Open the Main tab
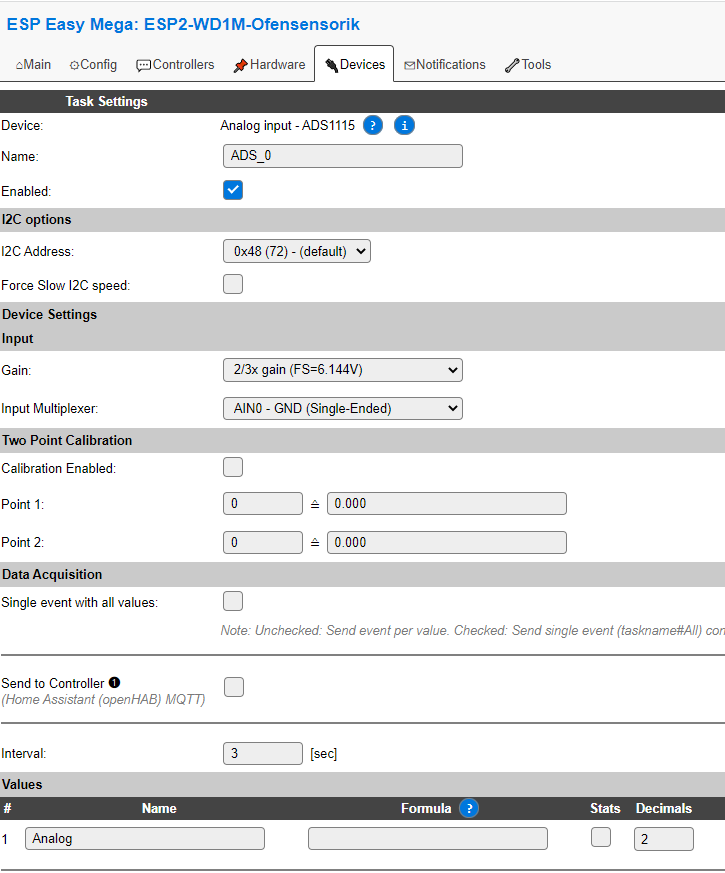The width and height of the screenshot is (725, 873). (33, 65)
